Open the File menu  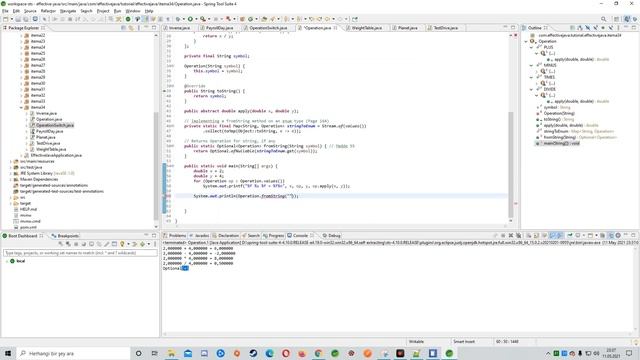(x=5, y=11)
